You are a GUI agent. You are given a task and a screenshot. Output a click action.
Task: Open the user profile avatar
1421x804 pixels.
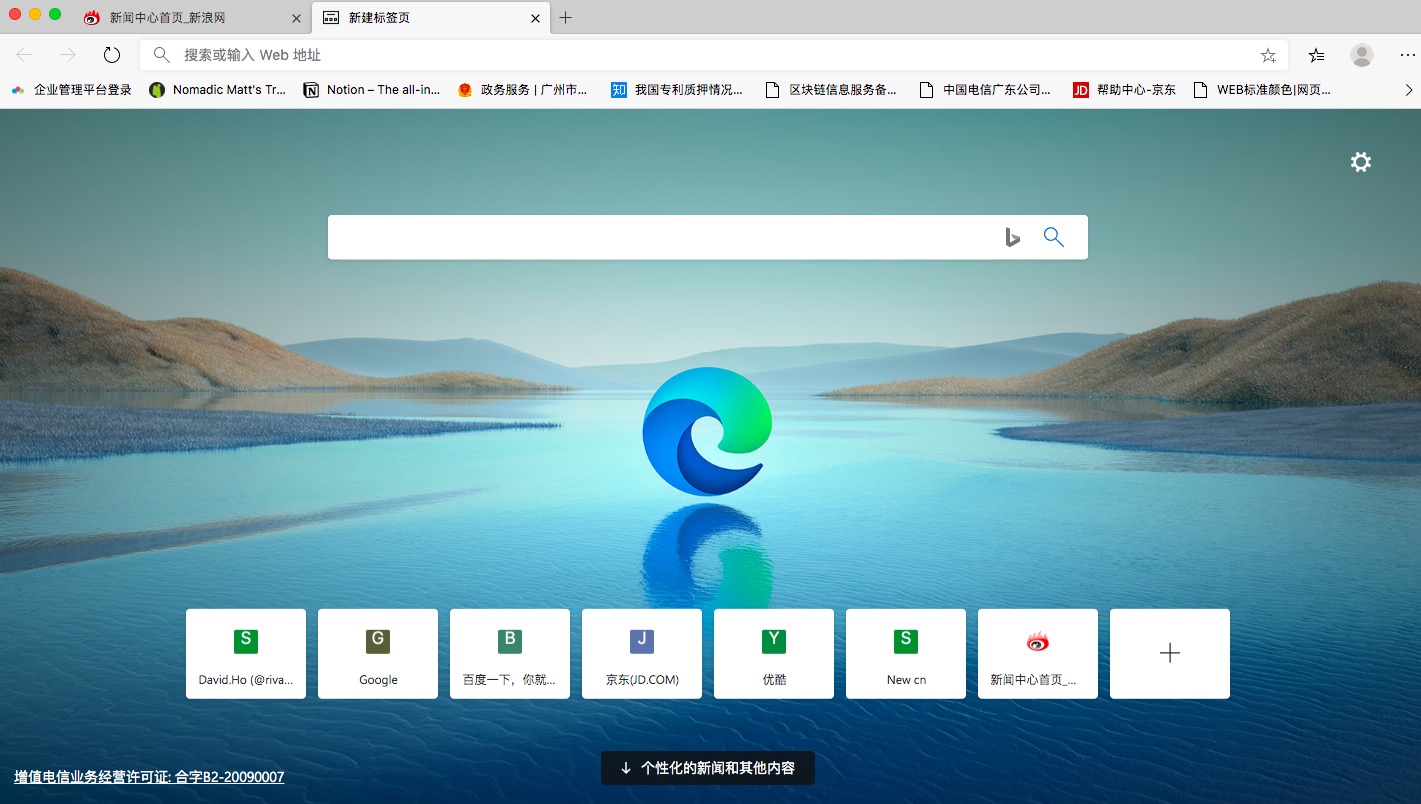pyautogui.click(x=1361, y=55)
